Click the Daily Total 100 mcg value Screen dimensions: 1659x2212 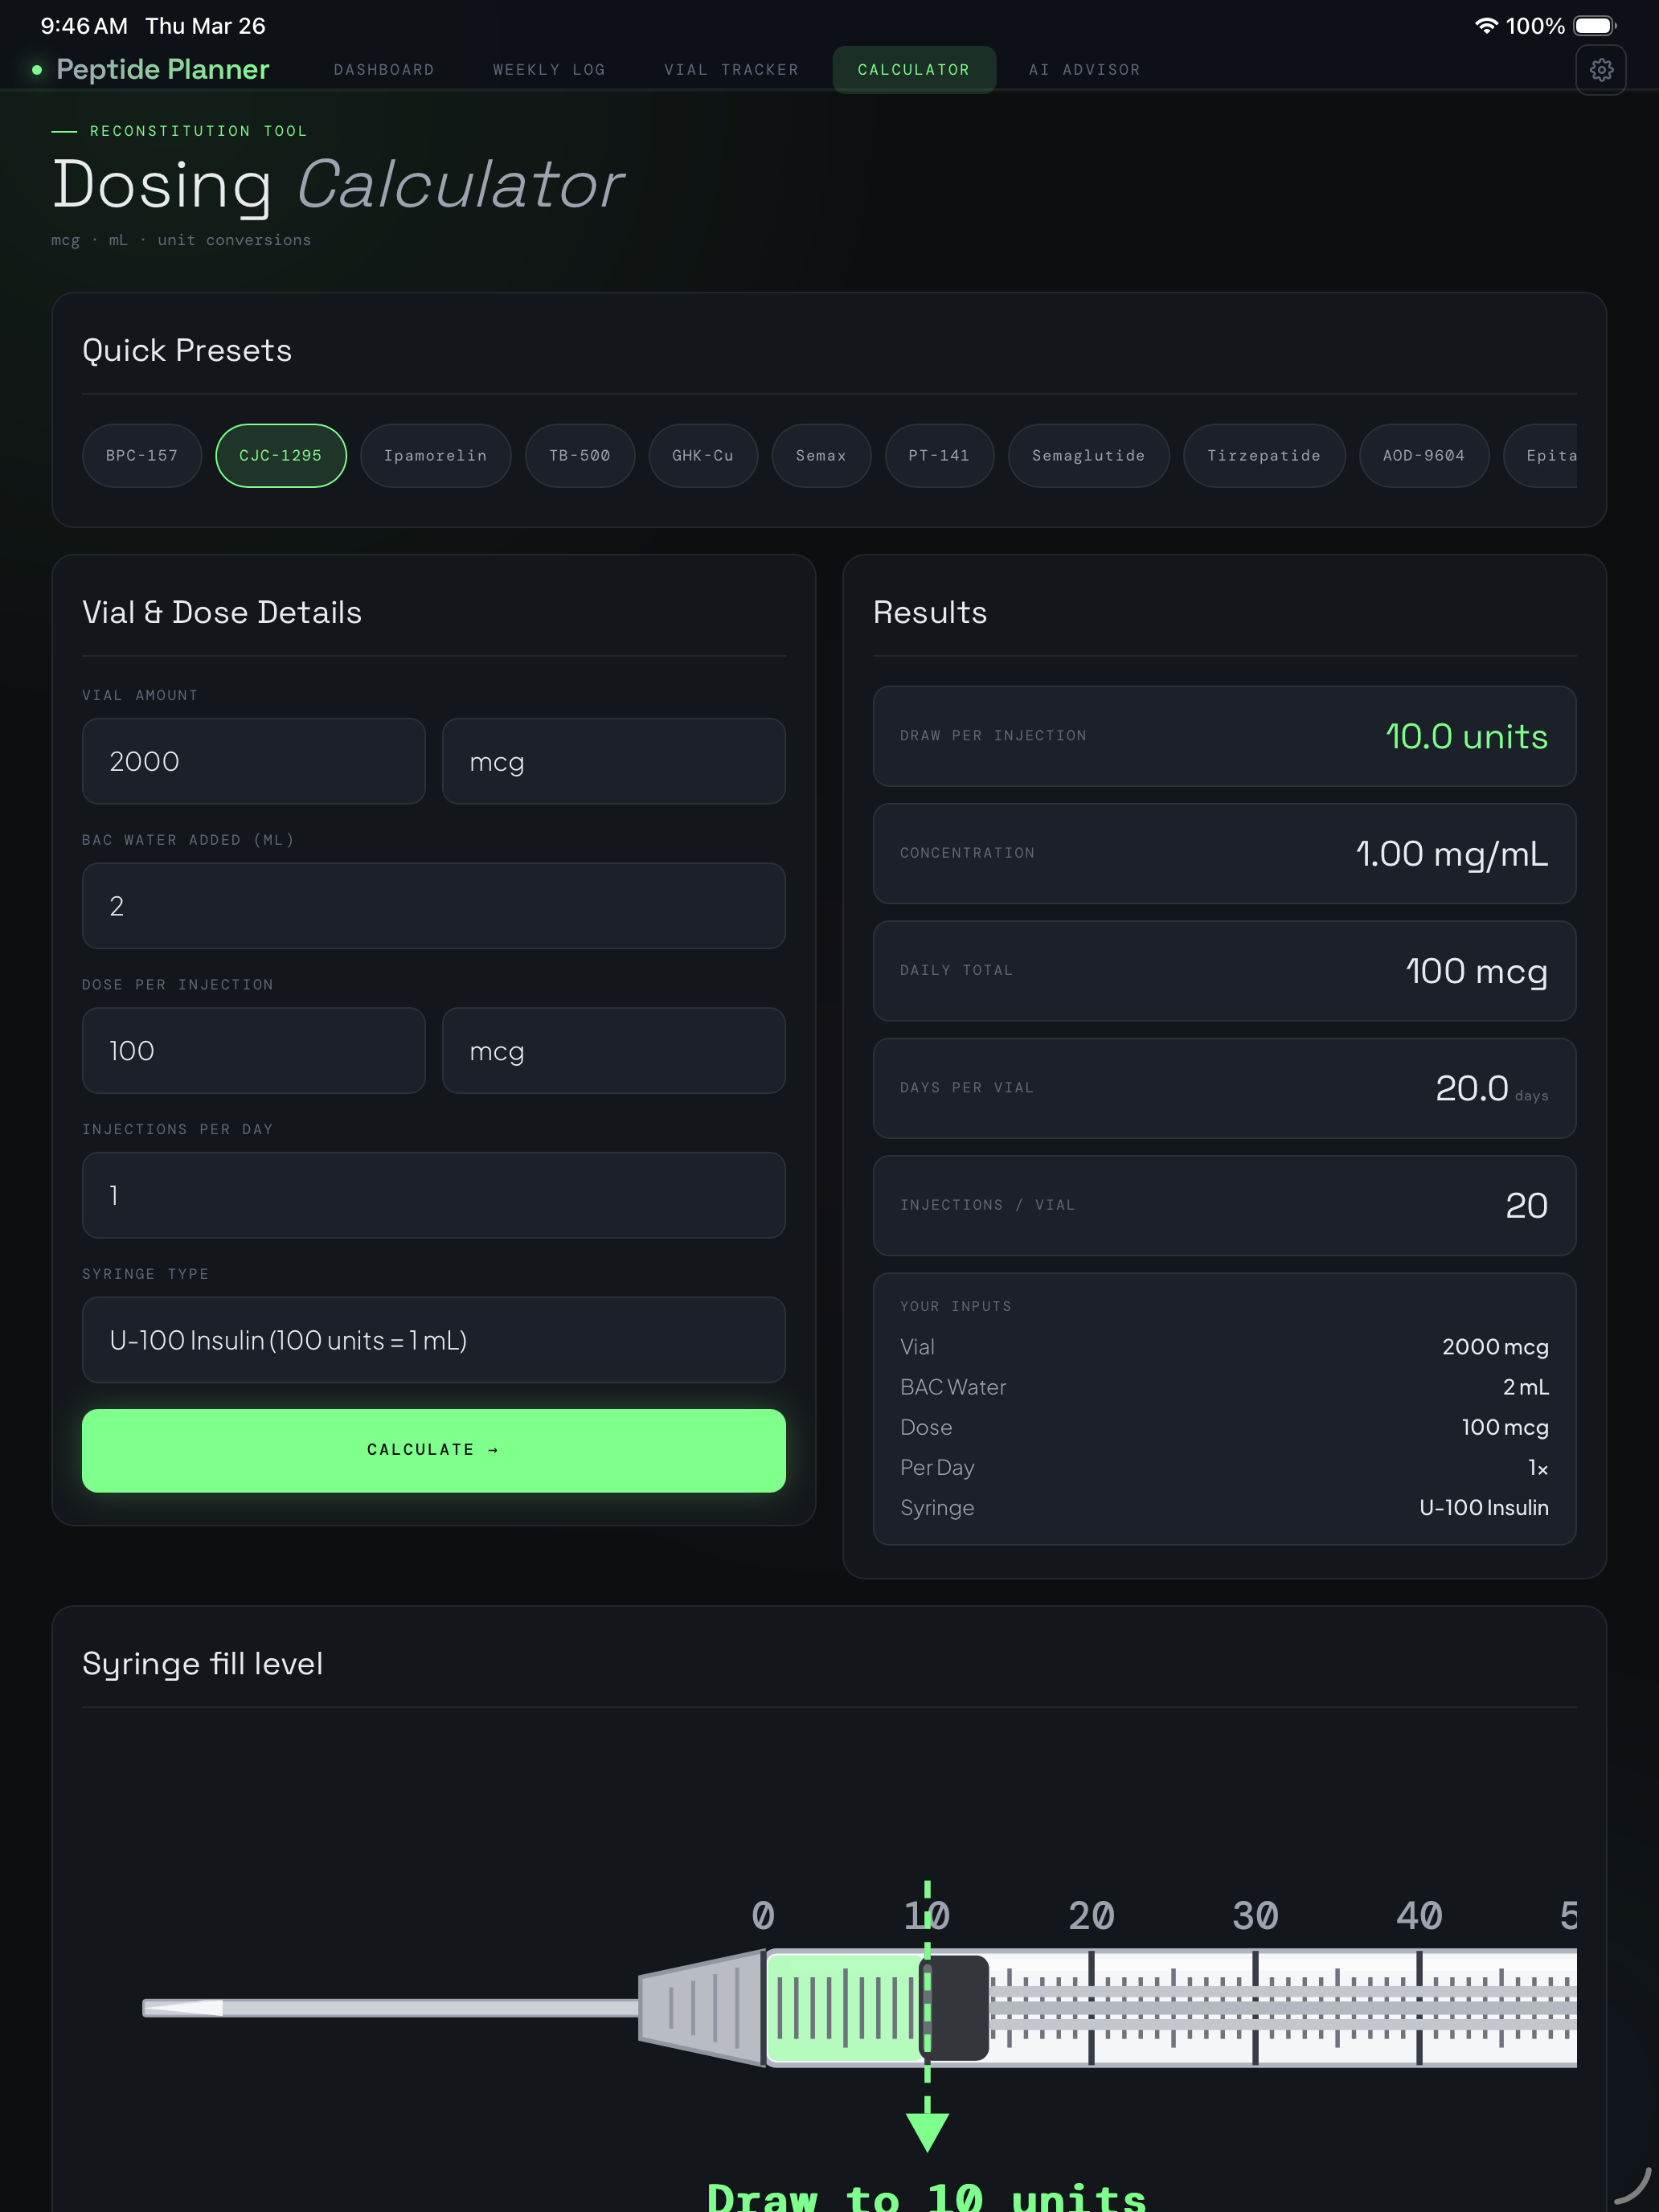1477,971
